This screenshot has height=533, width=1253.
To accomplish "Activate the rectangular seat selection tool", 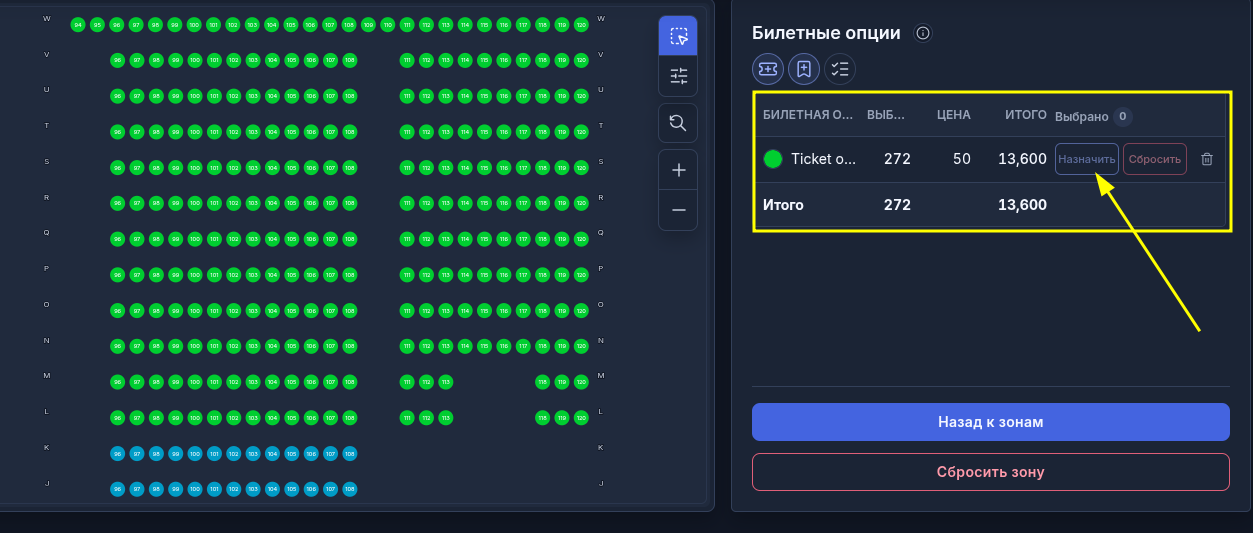I will point(678,36).
